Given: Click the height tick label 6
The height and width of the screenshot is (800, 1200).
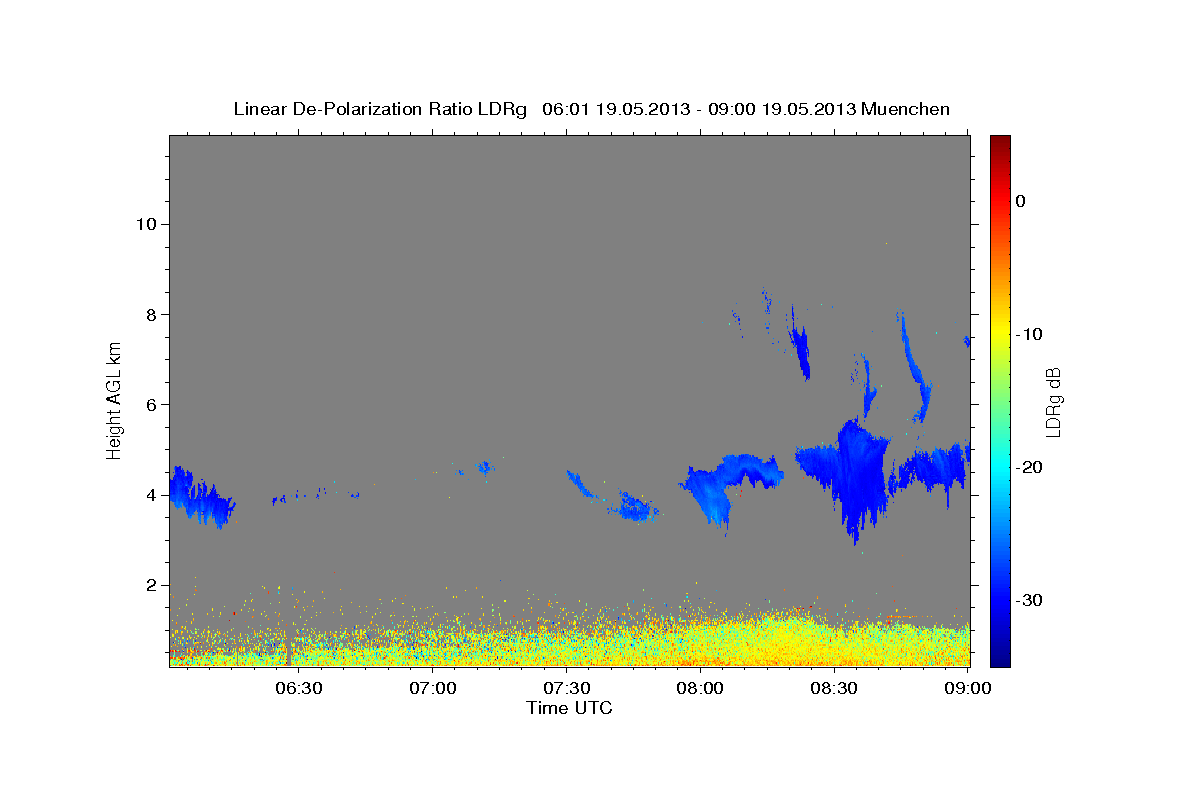Looking at the screenshot, I should (151, 404).
